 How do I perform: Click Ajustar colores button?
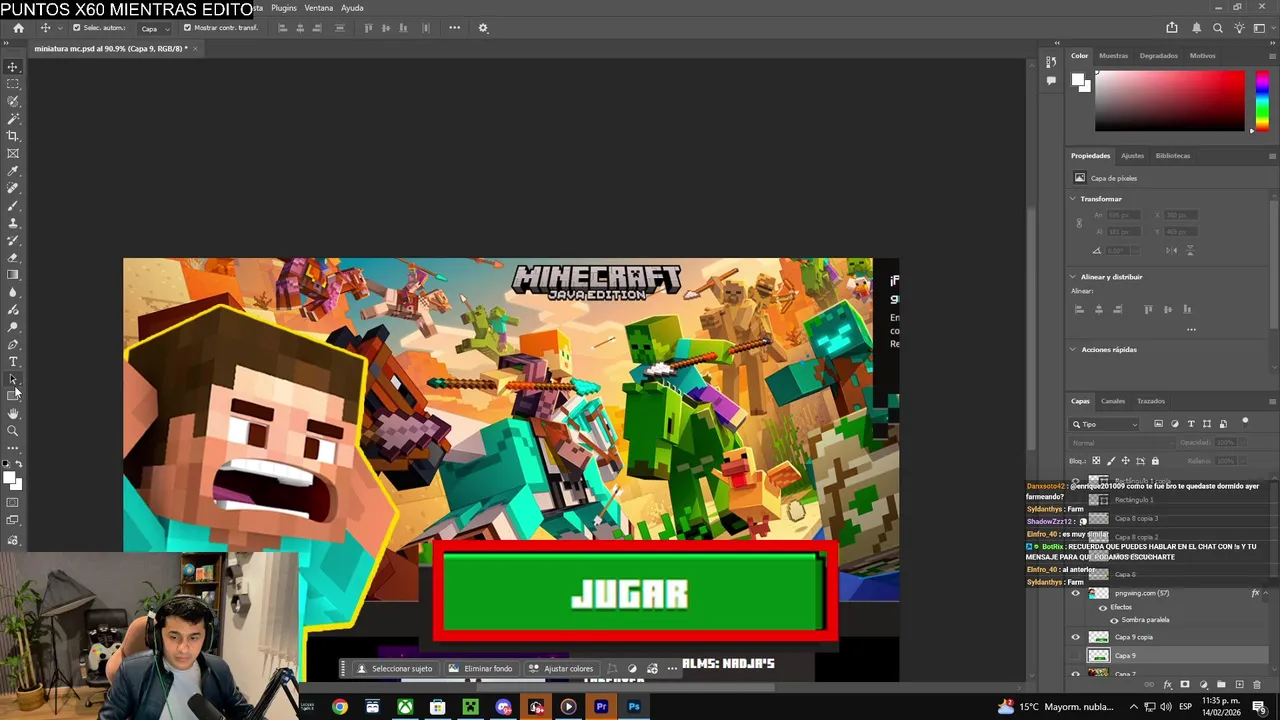coord(561,669)
